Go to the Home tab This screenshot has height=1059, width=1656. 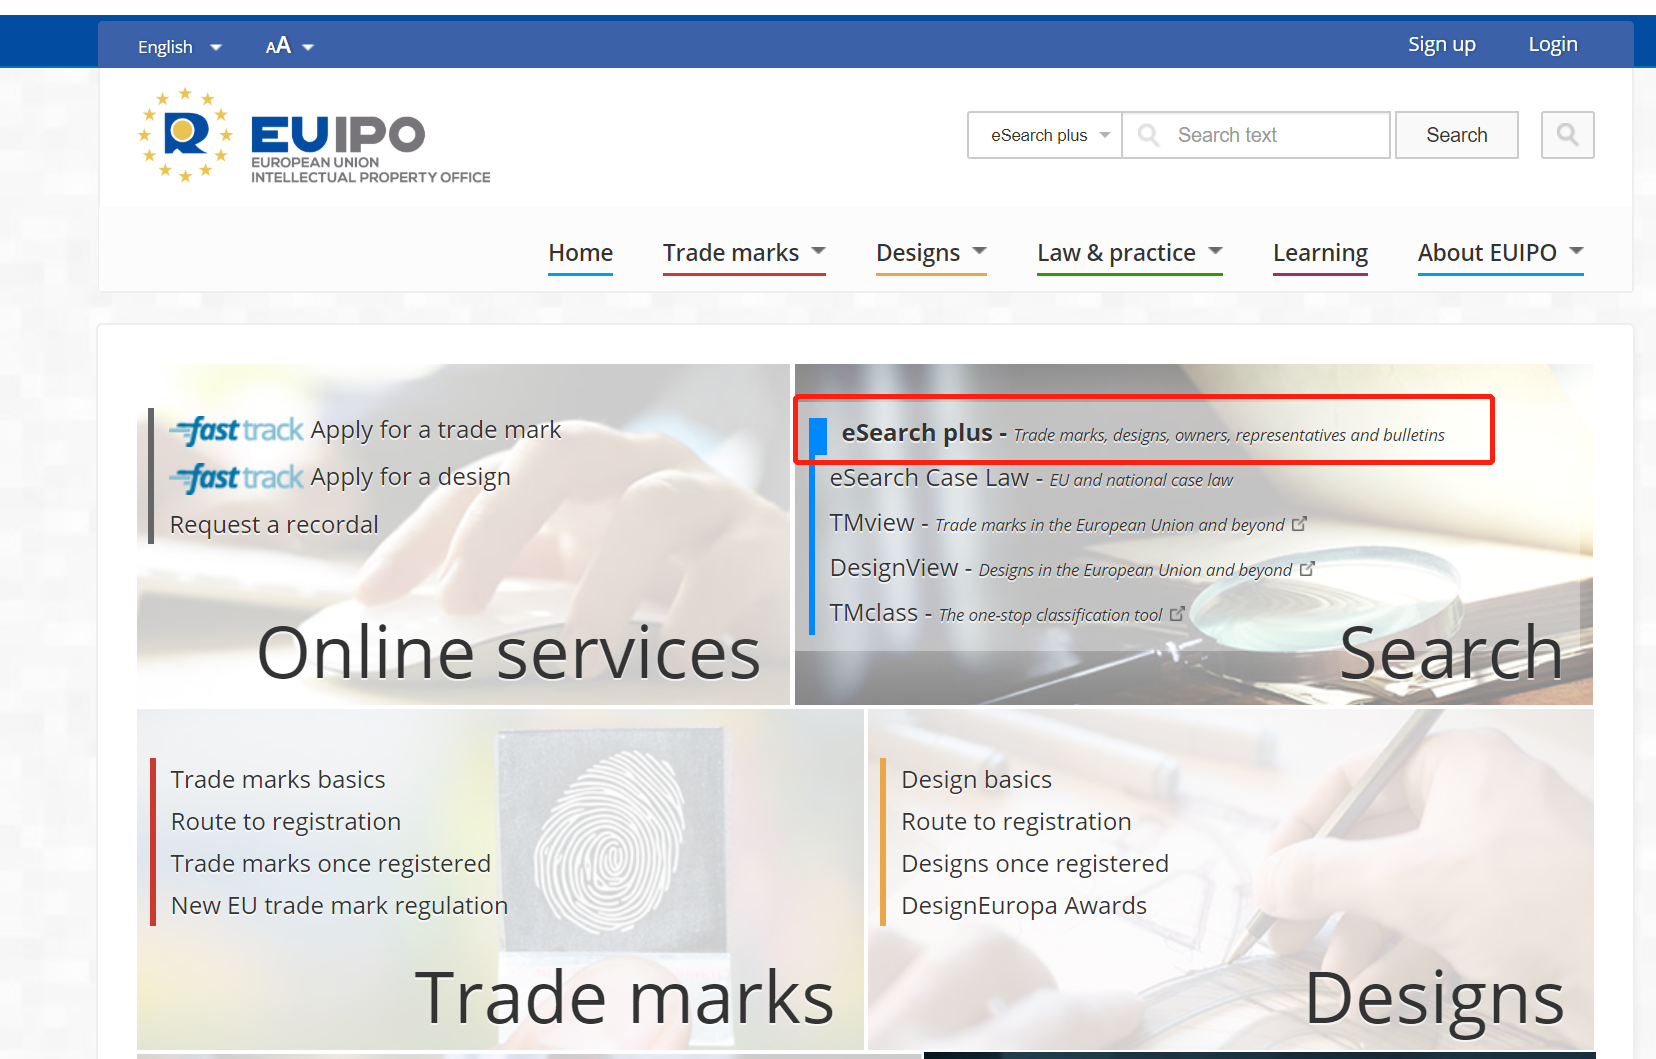click(x=580, y=253)
